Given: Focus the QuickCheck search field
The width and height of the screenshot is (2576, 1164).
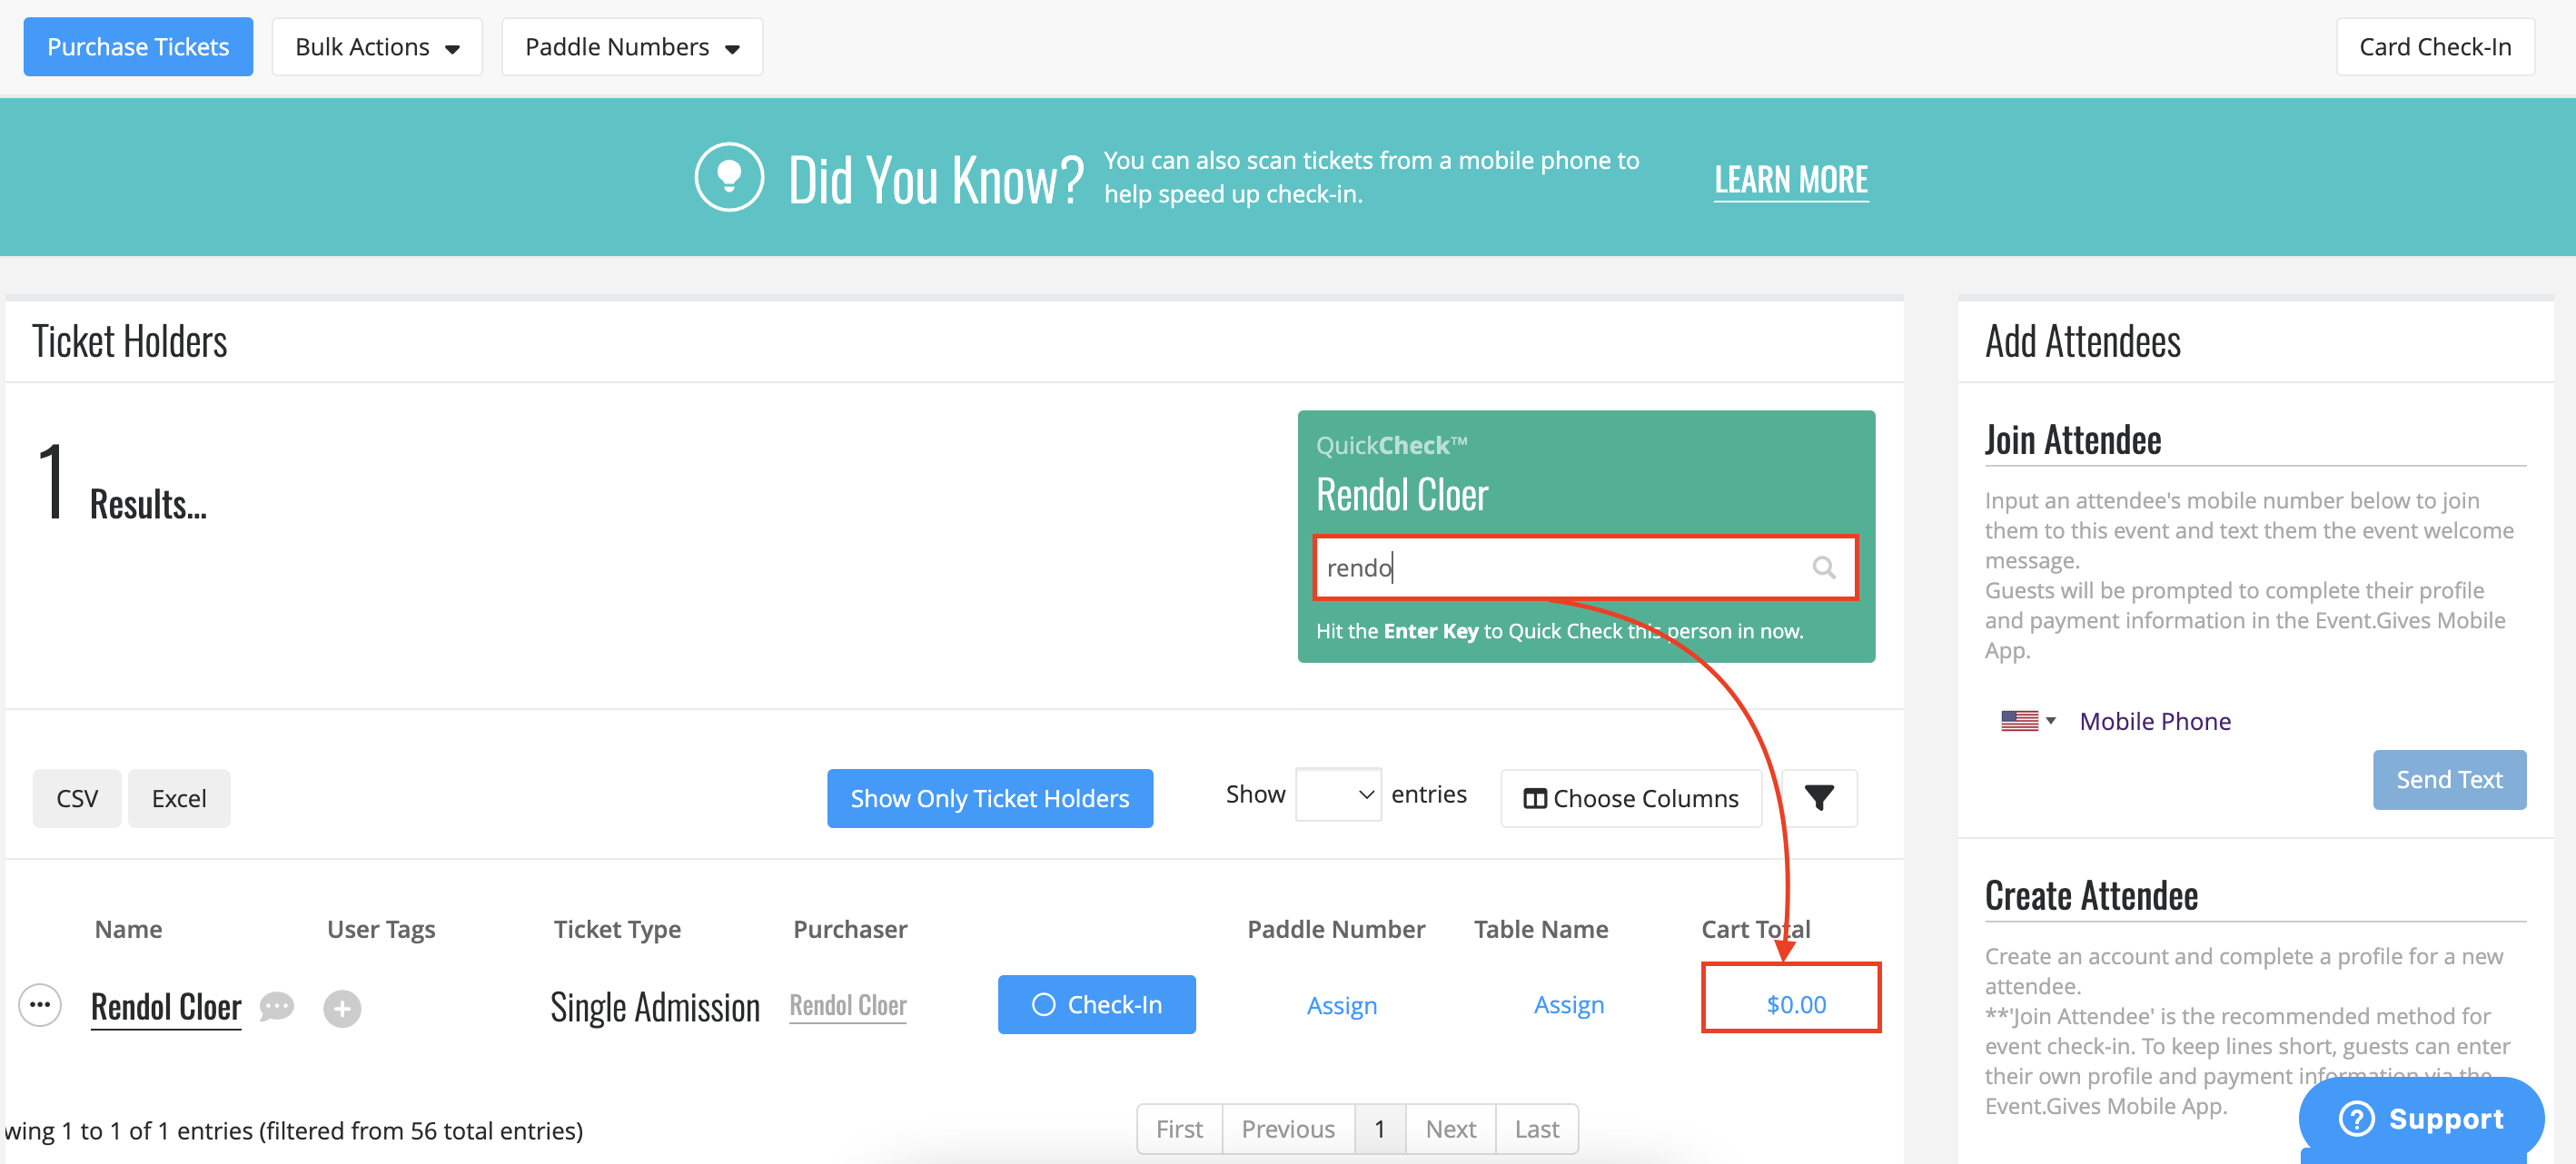Looking at the screenshot, I should pyautogui.click(x=1585, y=568).
